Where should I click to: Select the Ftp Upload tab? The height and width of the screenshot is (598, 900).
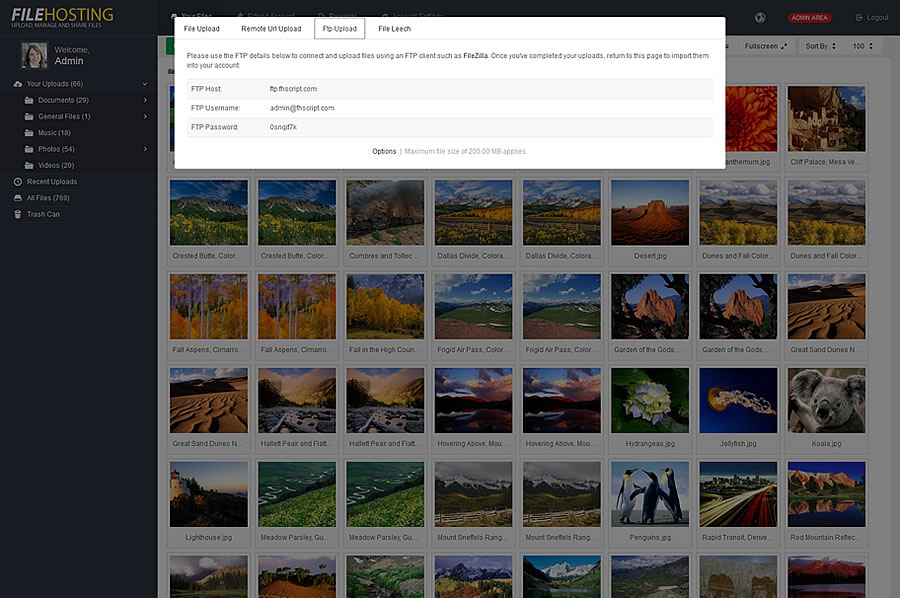340,29
